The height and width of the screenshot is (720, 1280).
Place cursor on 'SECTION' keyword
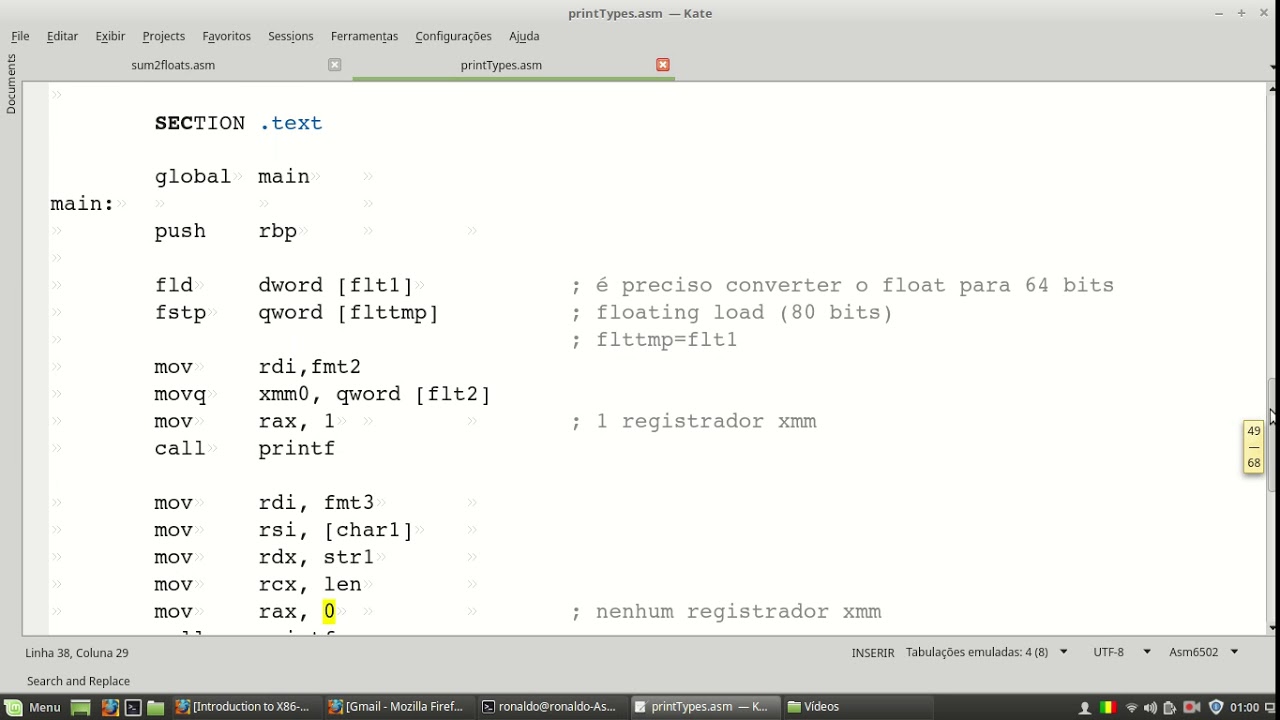[200, 123]
